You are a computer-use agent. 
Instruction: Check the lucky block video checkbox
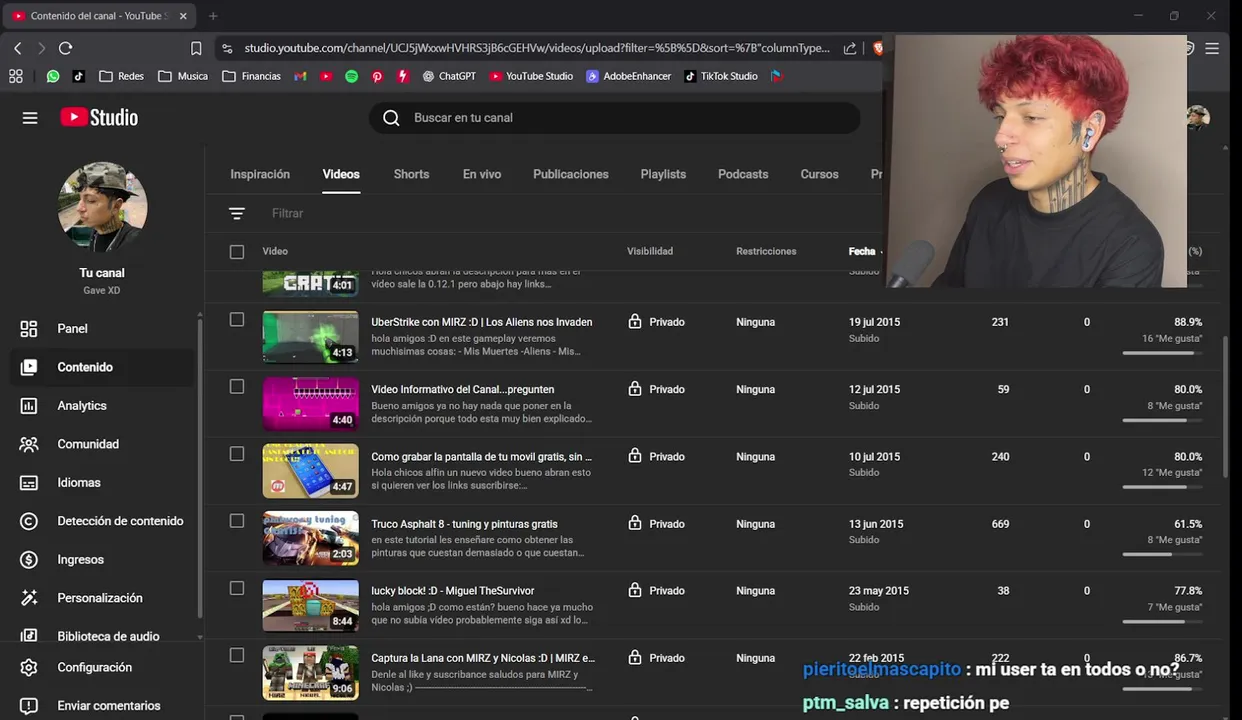pos(237,588)
